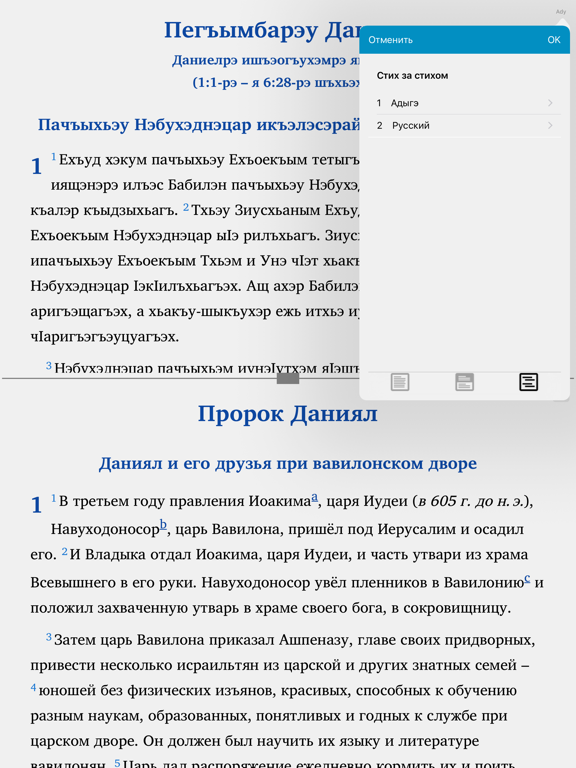
Task: Tap chapter number 1 in Adyghe pane
Action: 36,167
